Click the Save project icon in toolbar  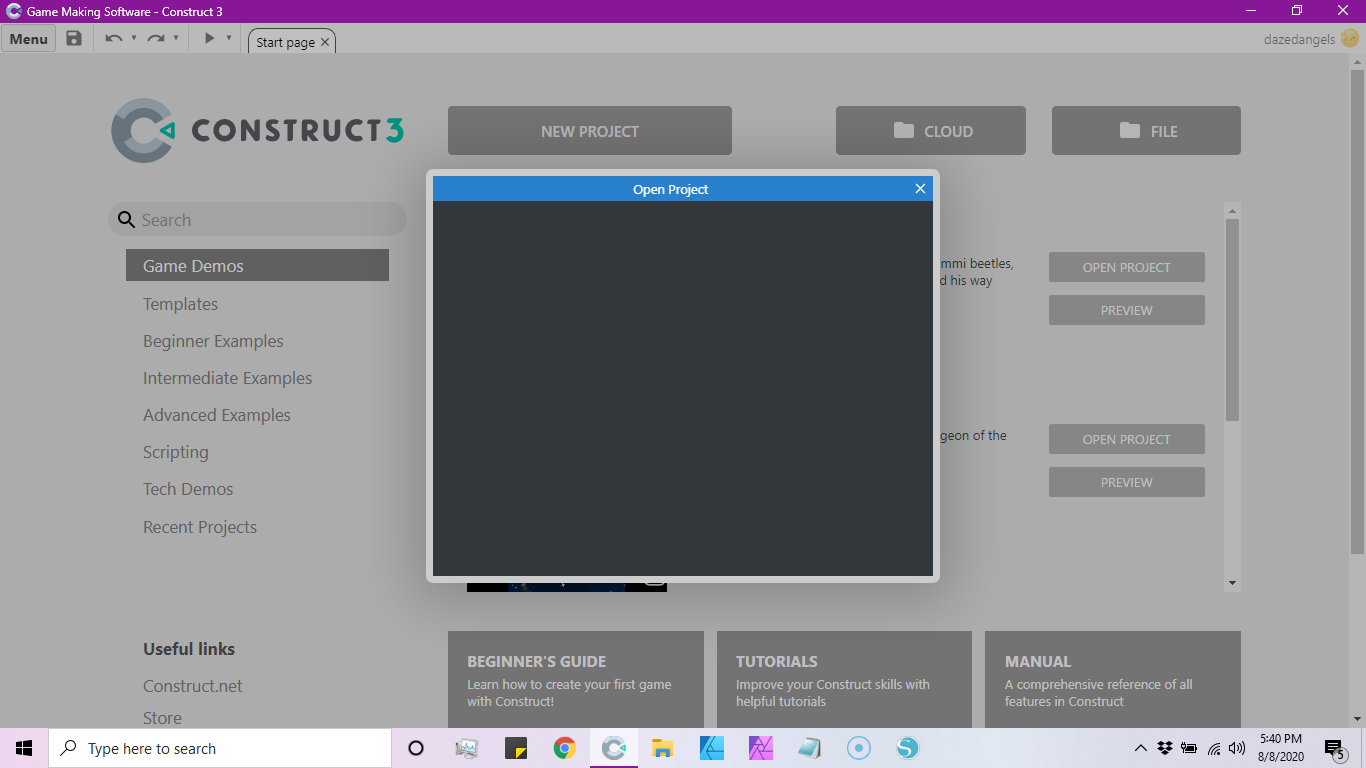pos(74,39)
